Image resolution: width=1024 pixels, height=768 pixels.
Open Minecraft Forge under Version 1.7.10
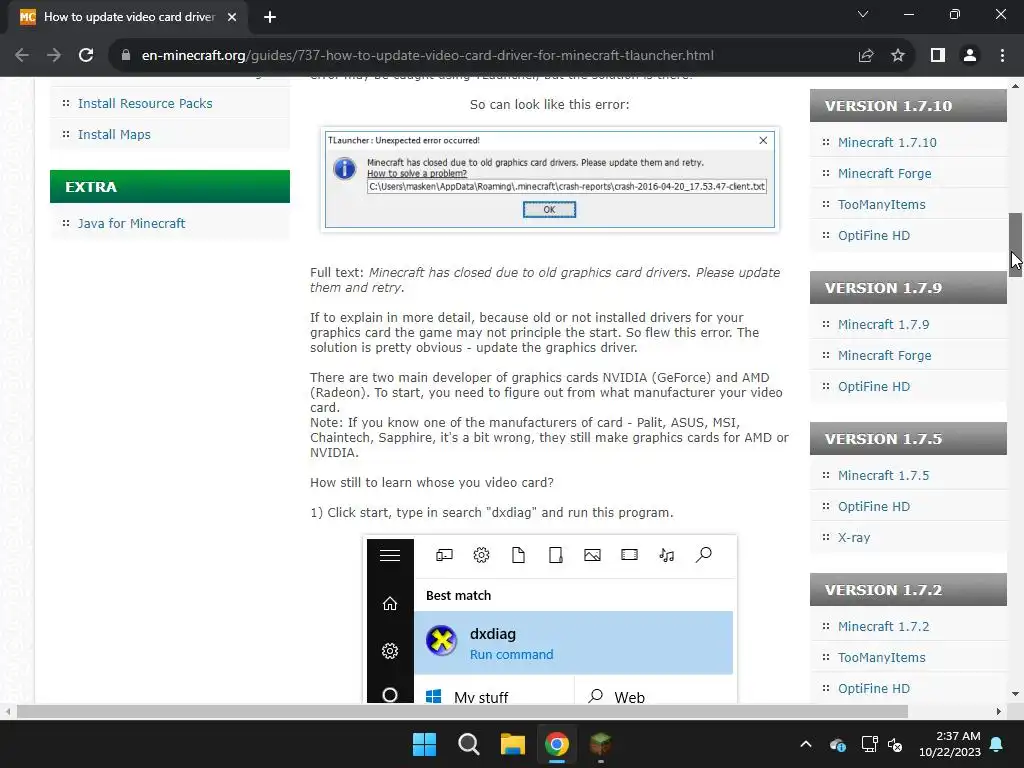coord(884,174)
